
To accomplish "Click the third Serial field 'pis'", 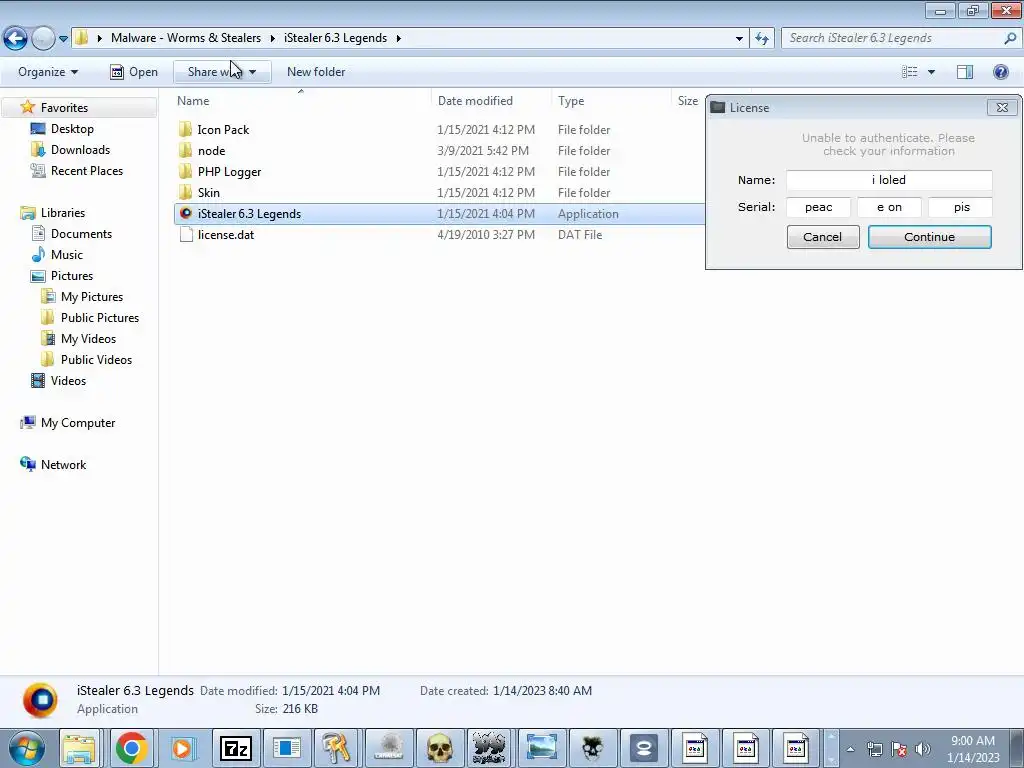I will [960, 207].
